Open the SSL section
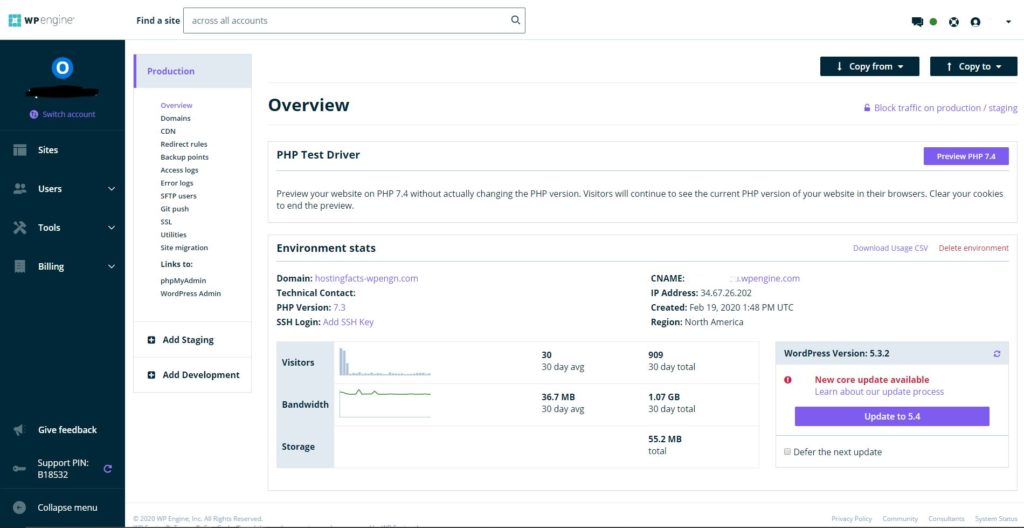This screenshot has height=528, width=1024. 166,222
